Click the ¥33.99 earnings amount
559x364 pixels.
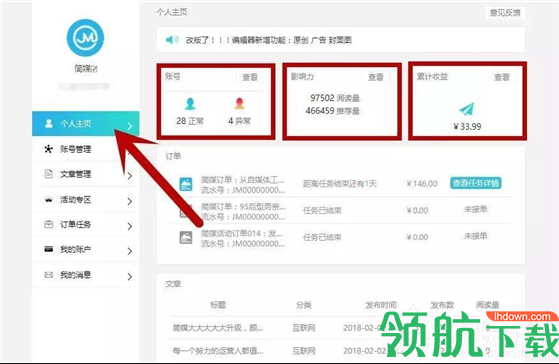click(x=467, y=127)
